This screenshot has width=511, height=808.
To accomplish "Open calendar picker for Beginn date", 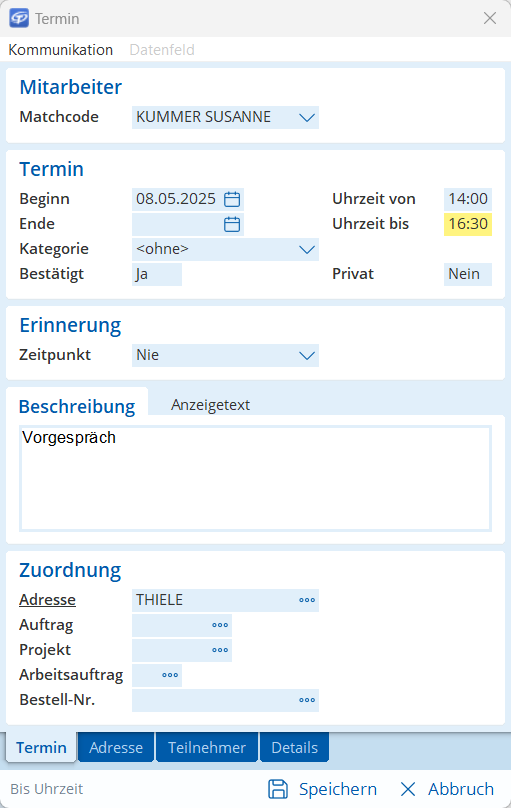I will pos(232,199).
